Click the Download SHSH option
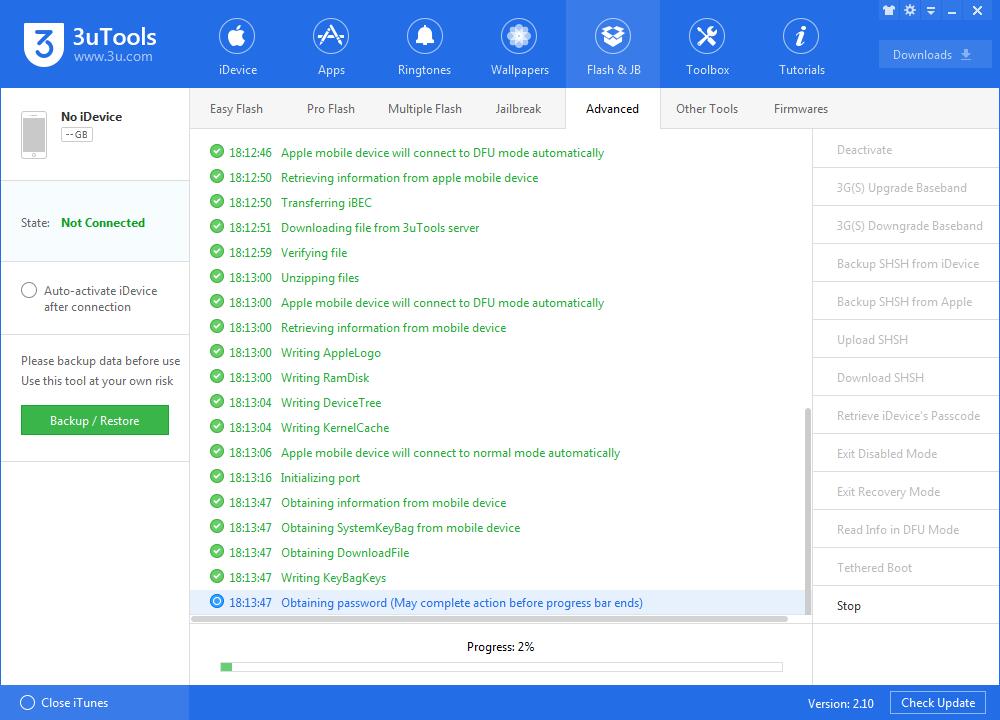 pos(906,378)
